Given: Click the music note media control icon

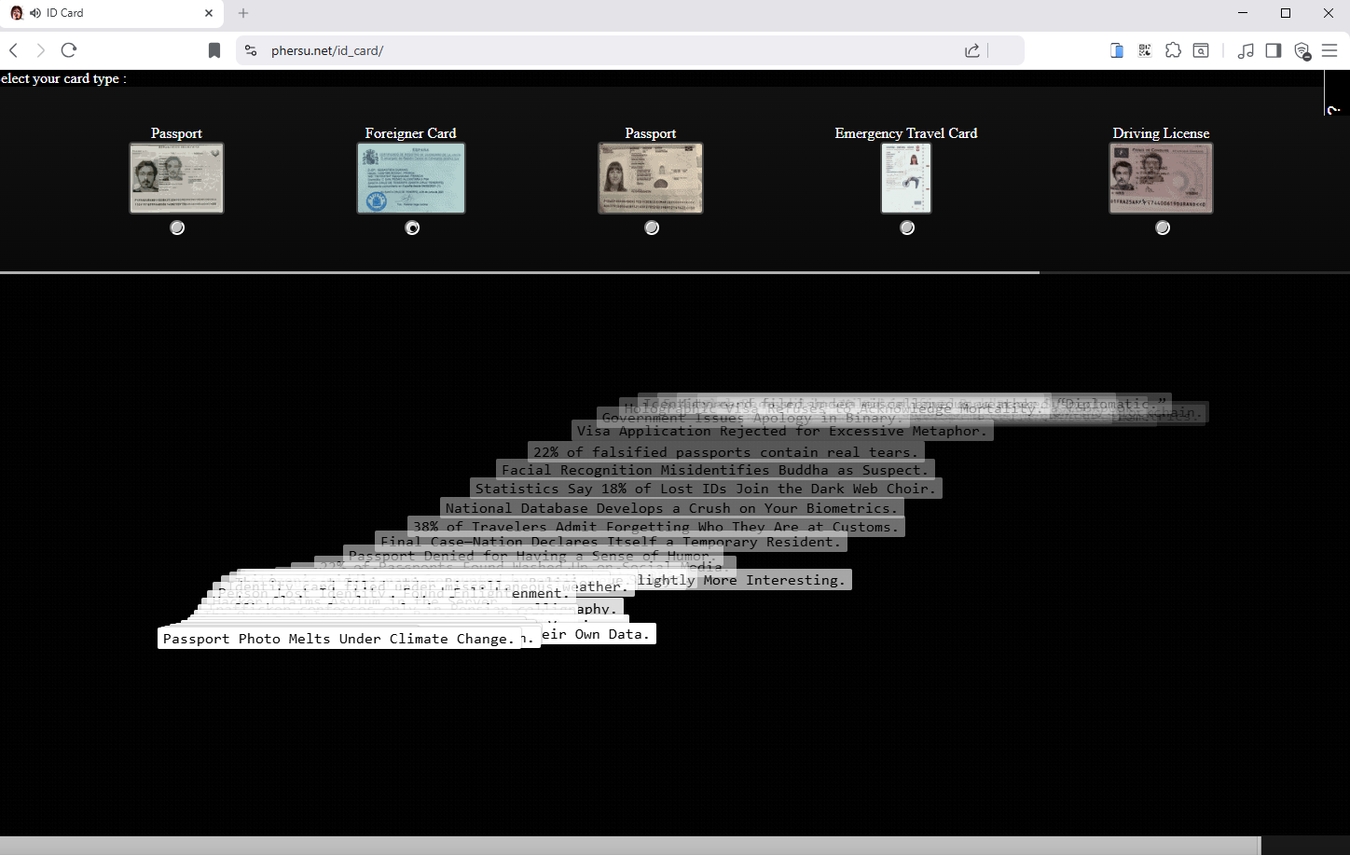Looking at the screenshot, I should click(x=1246, y=50).
